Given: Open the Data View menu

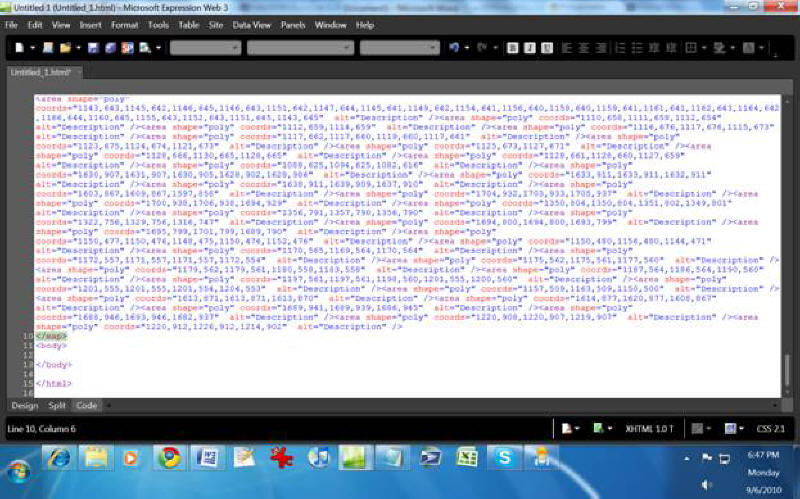Looking at the screenshot, I should 252,24.
